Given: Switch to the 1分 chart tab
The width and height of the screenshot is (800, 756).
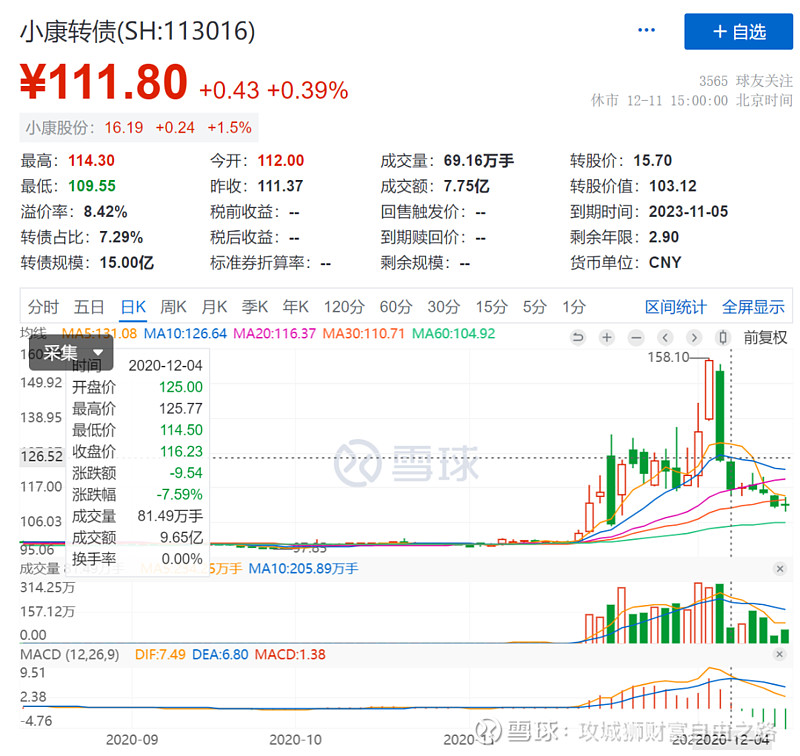Looking at the screenshot, I should [574, 307].
